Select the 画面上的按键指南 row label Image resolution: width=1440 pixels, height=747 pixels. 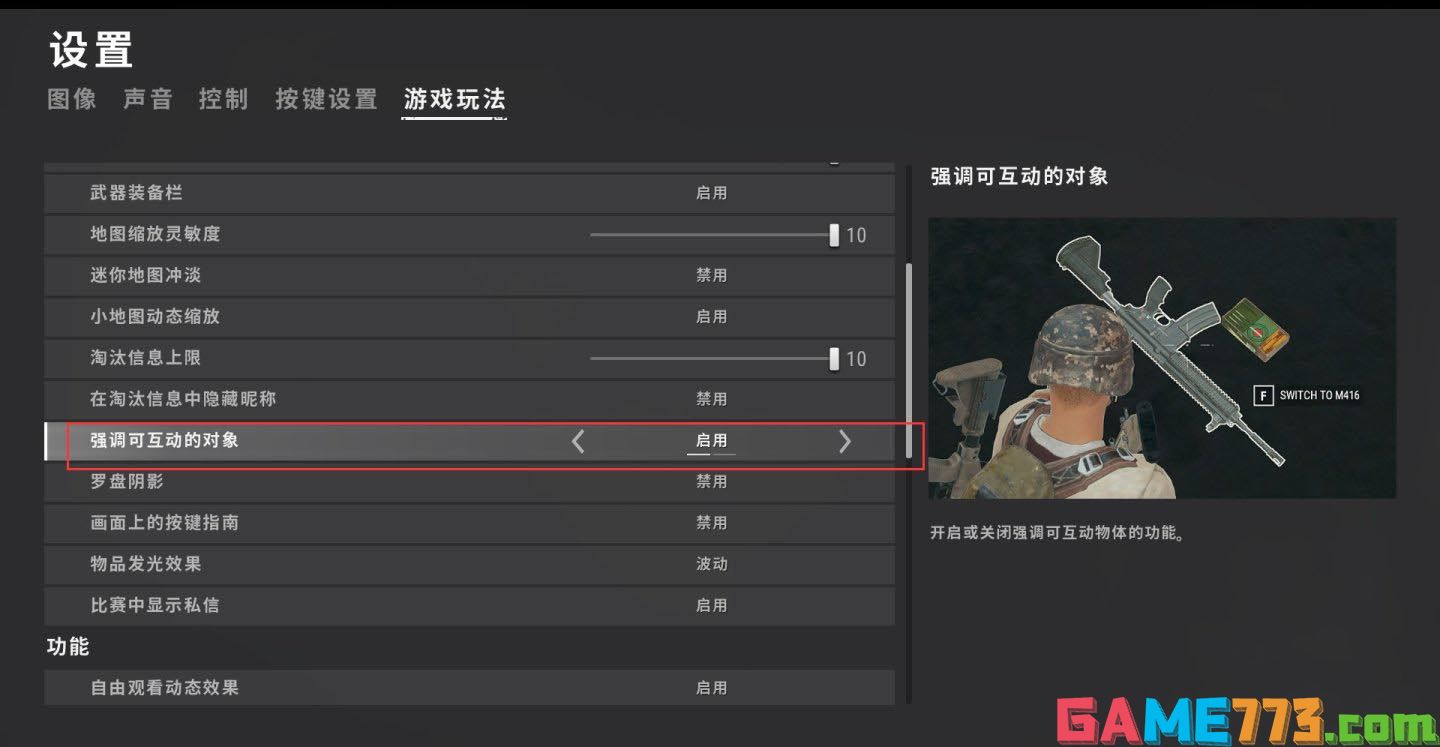click(x=164, y=523)
